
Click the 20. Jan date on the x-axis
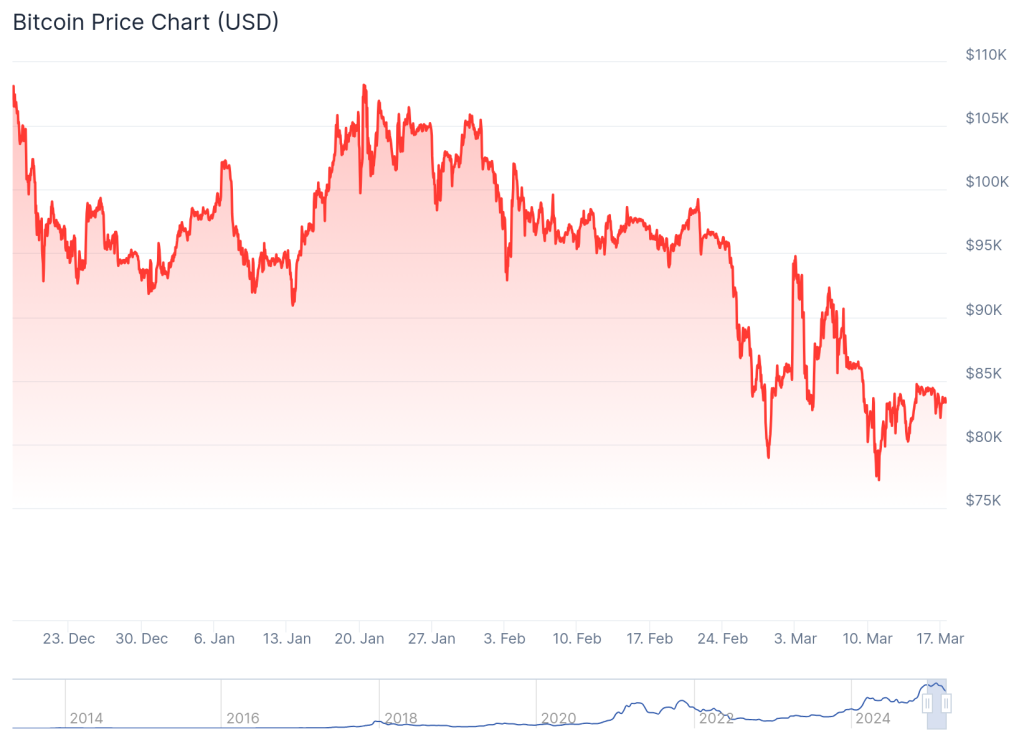(359, 639)
